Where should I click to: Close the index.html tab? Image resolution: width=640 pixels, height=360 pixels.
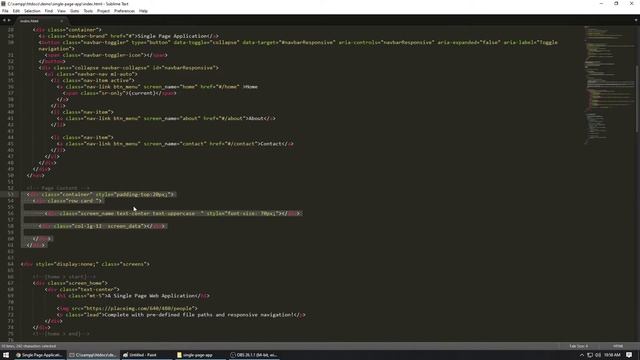62,21
